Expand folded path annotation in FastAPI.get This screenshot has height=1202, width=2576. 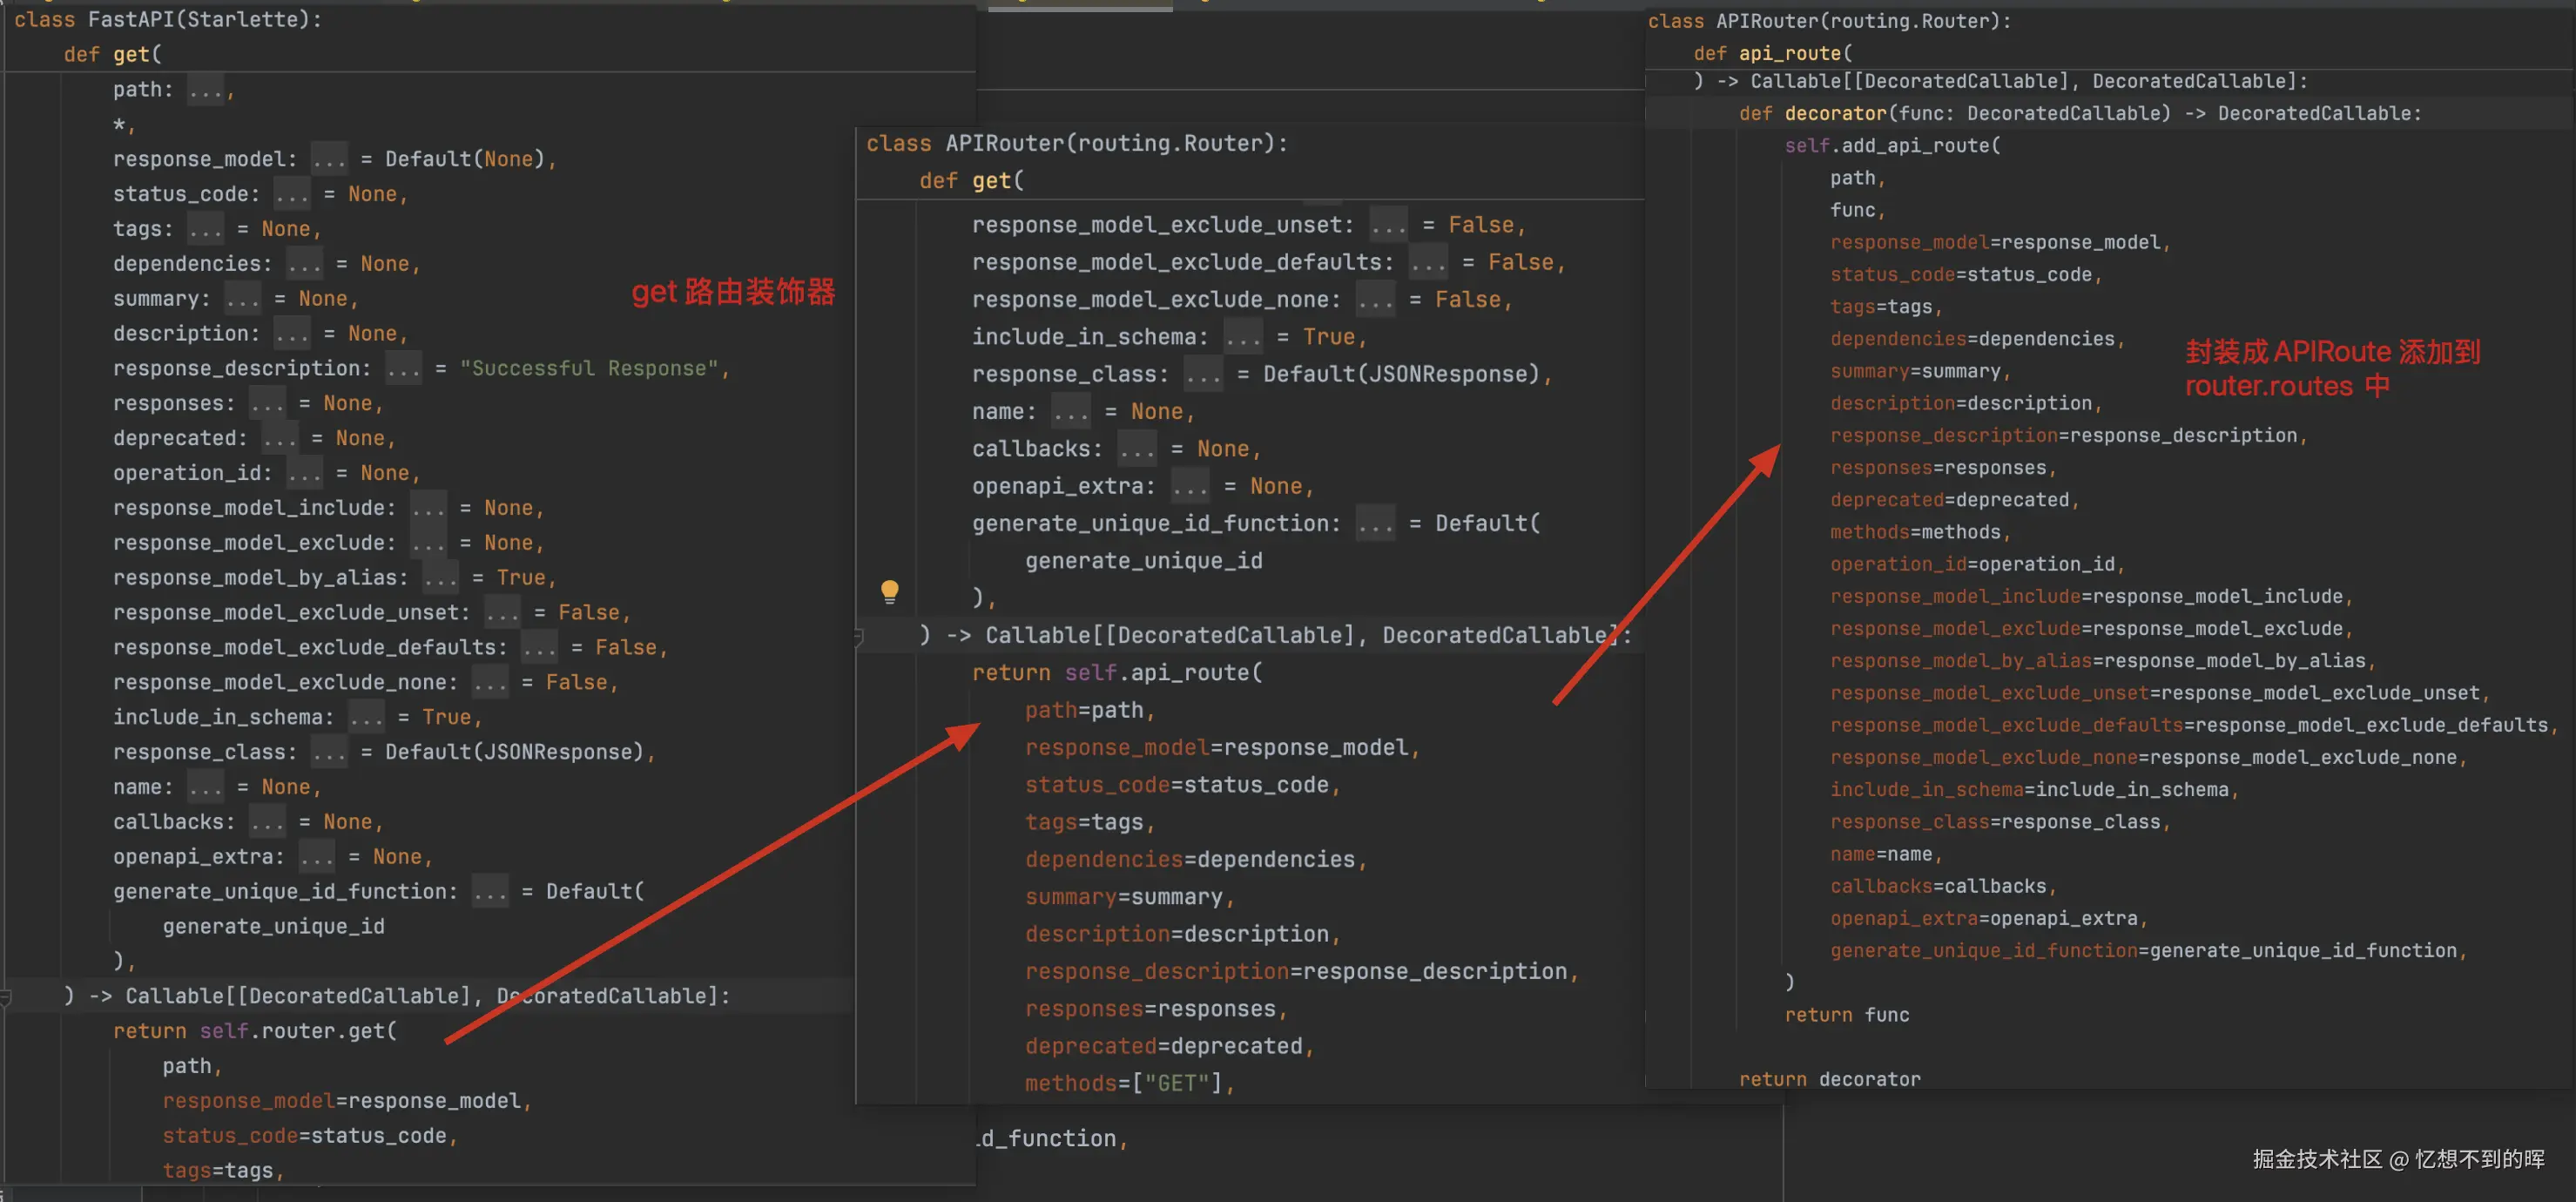point(206,90)
